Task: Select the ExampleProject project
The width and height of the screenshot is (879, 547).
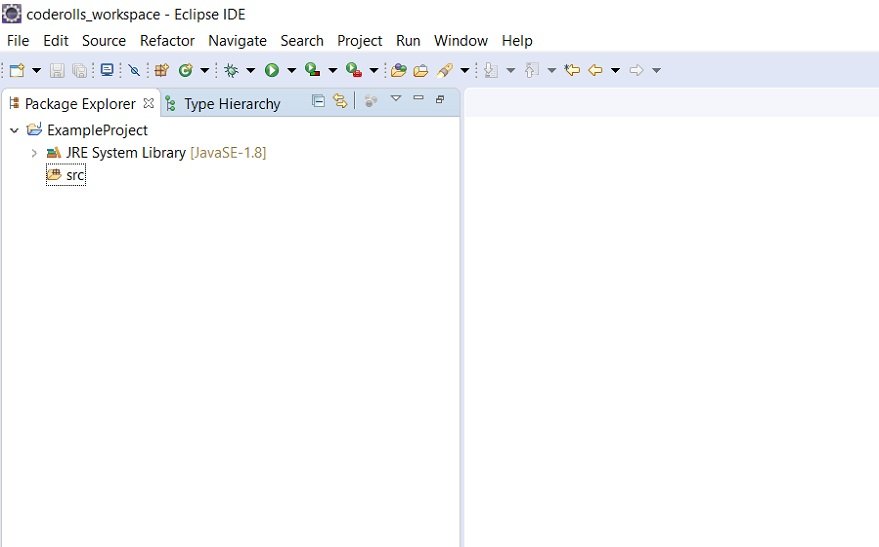Action: click(x=97, y=130)
